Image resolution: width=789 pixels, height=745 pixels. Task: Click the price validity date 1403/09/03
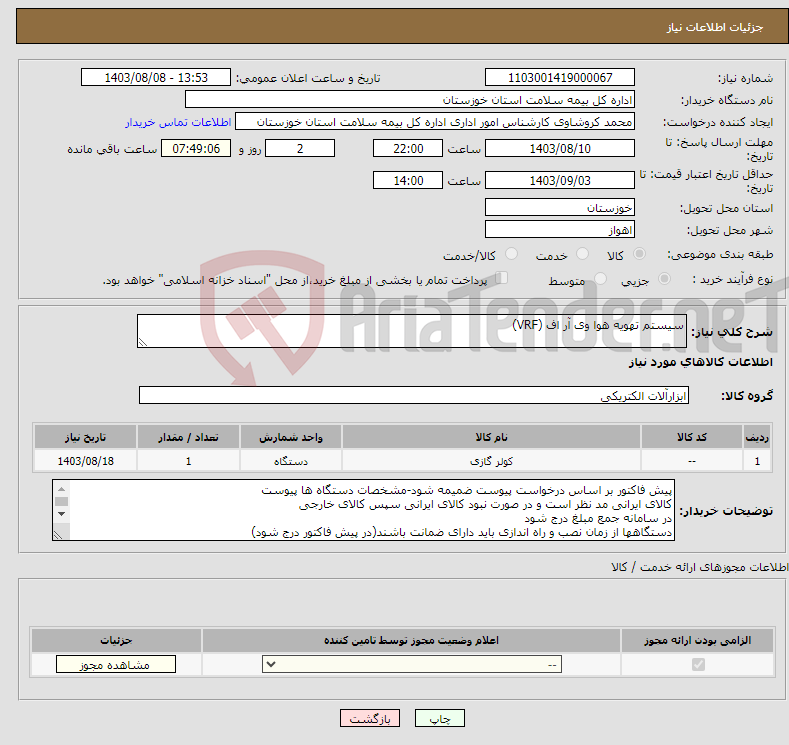[560, 180]
